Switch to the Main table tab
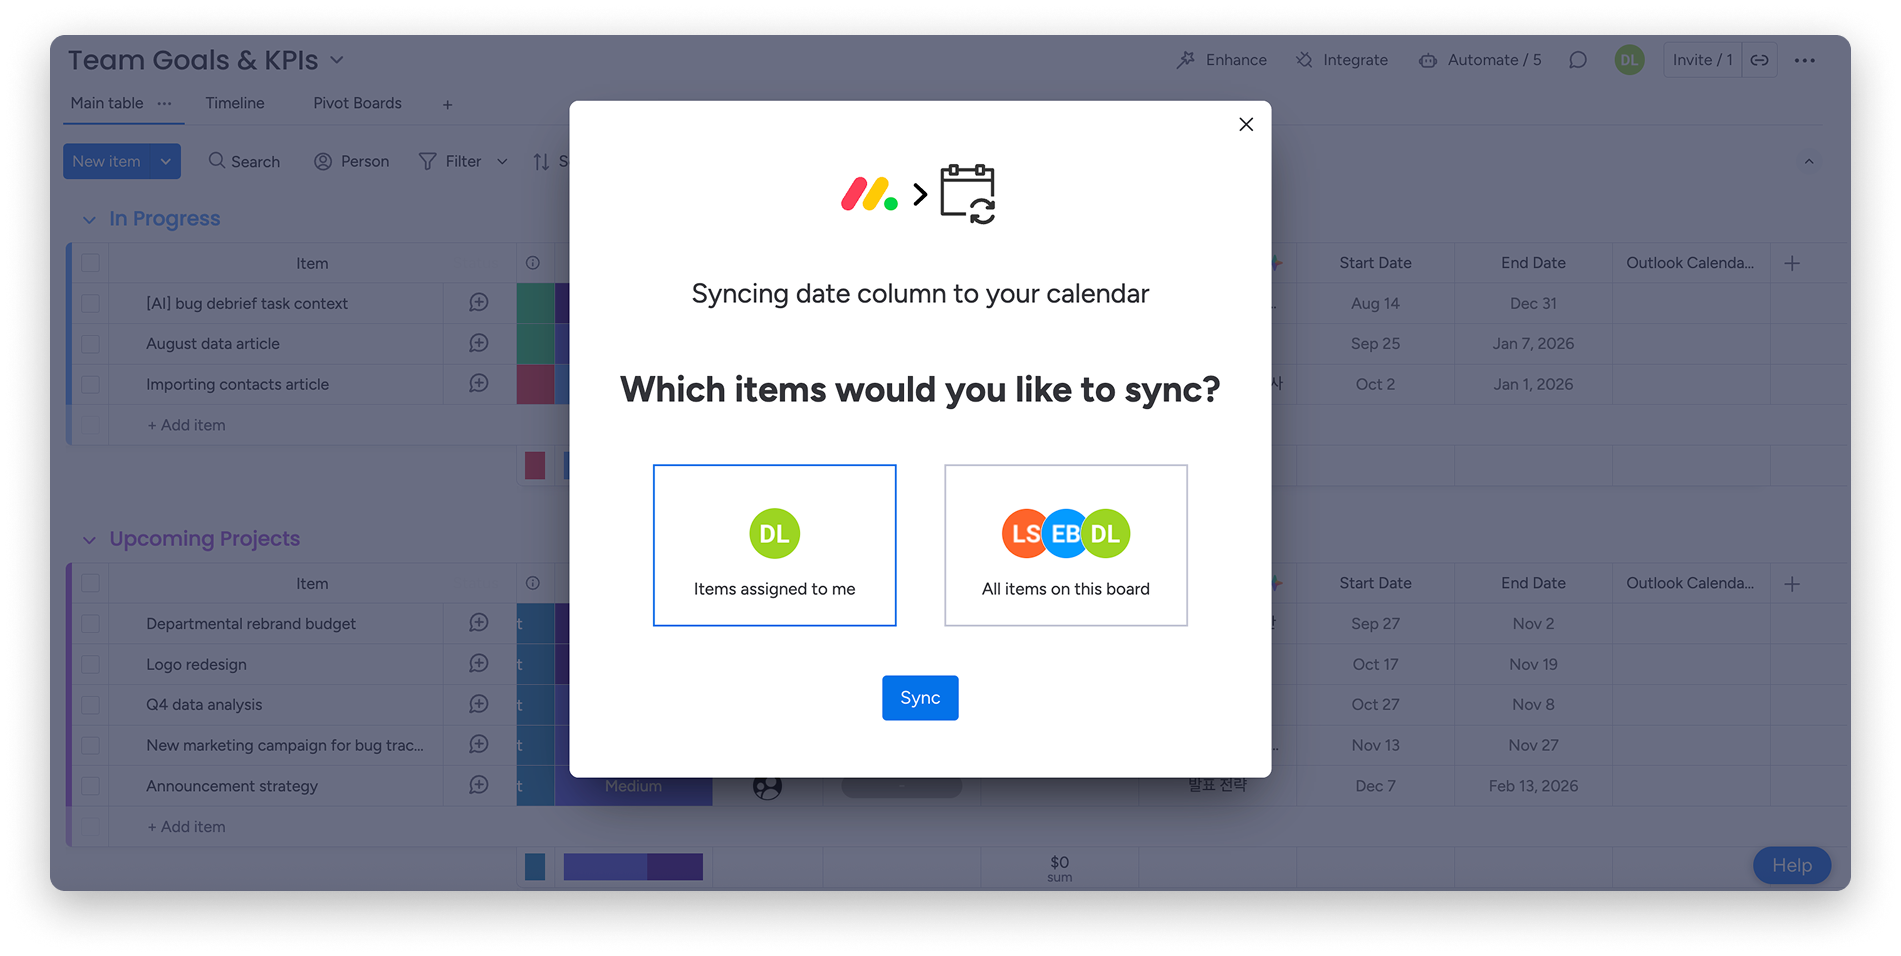1901x956 pixels. (107, 103)
